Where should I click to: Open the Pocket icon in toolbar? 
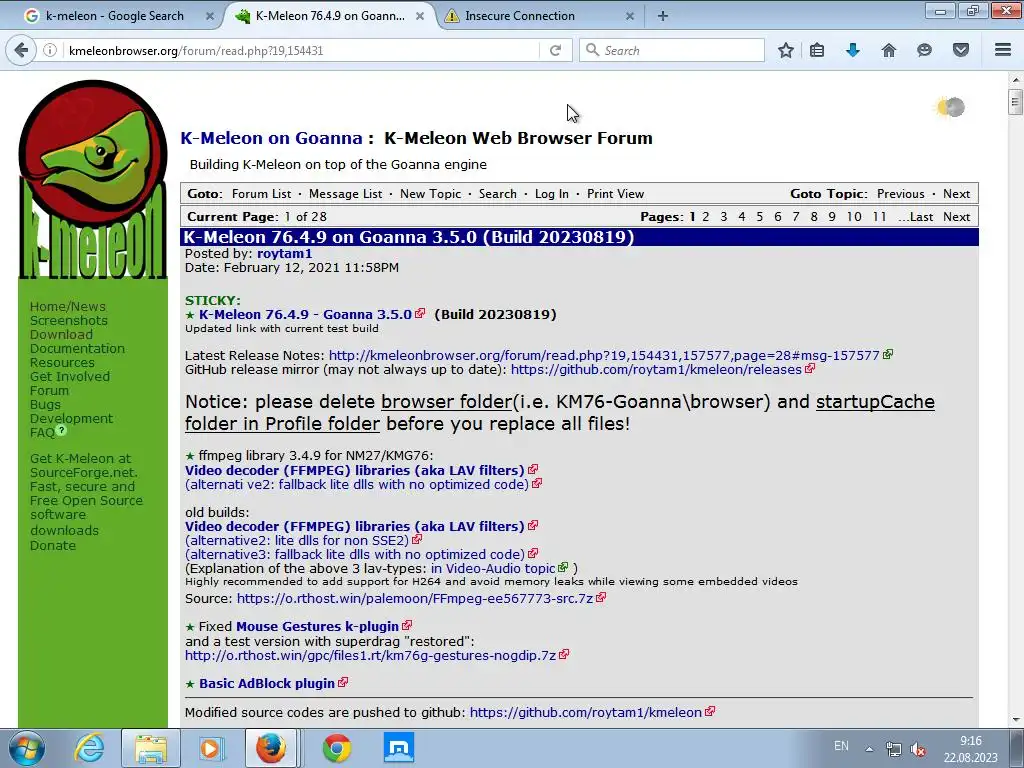pyautogui.click(x=961, y=50)
